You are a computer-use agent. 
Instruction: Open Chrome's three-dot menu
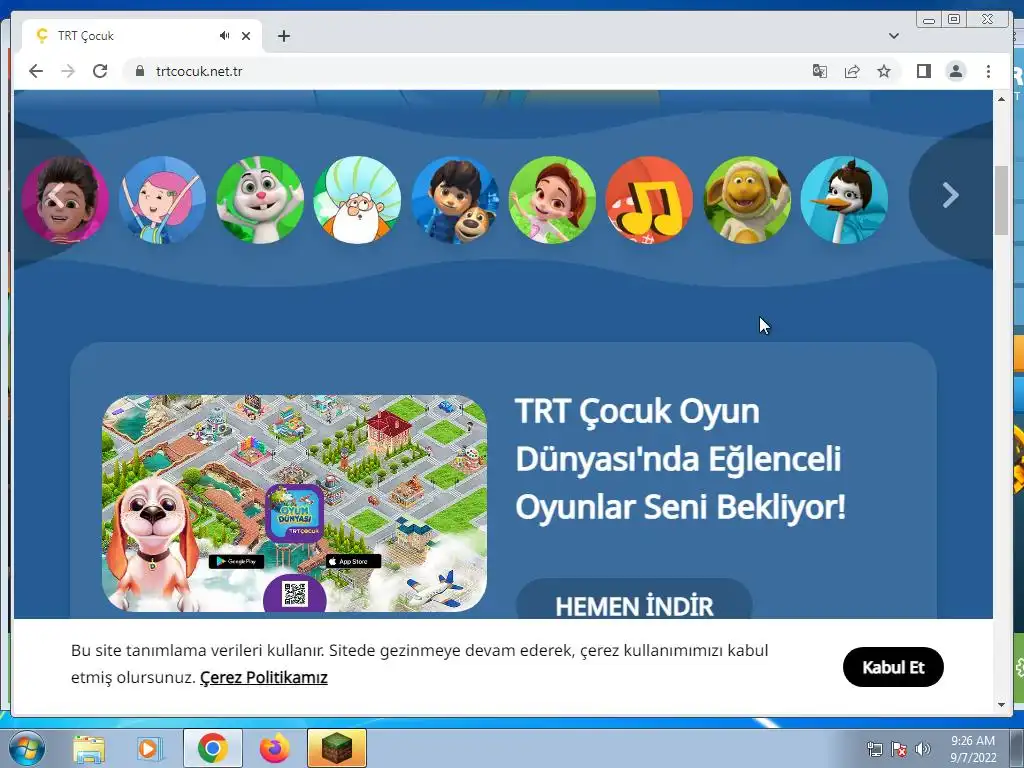pos(988,71)
